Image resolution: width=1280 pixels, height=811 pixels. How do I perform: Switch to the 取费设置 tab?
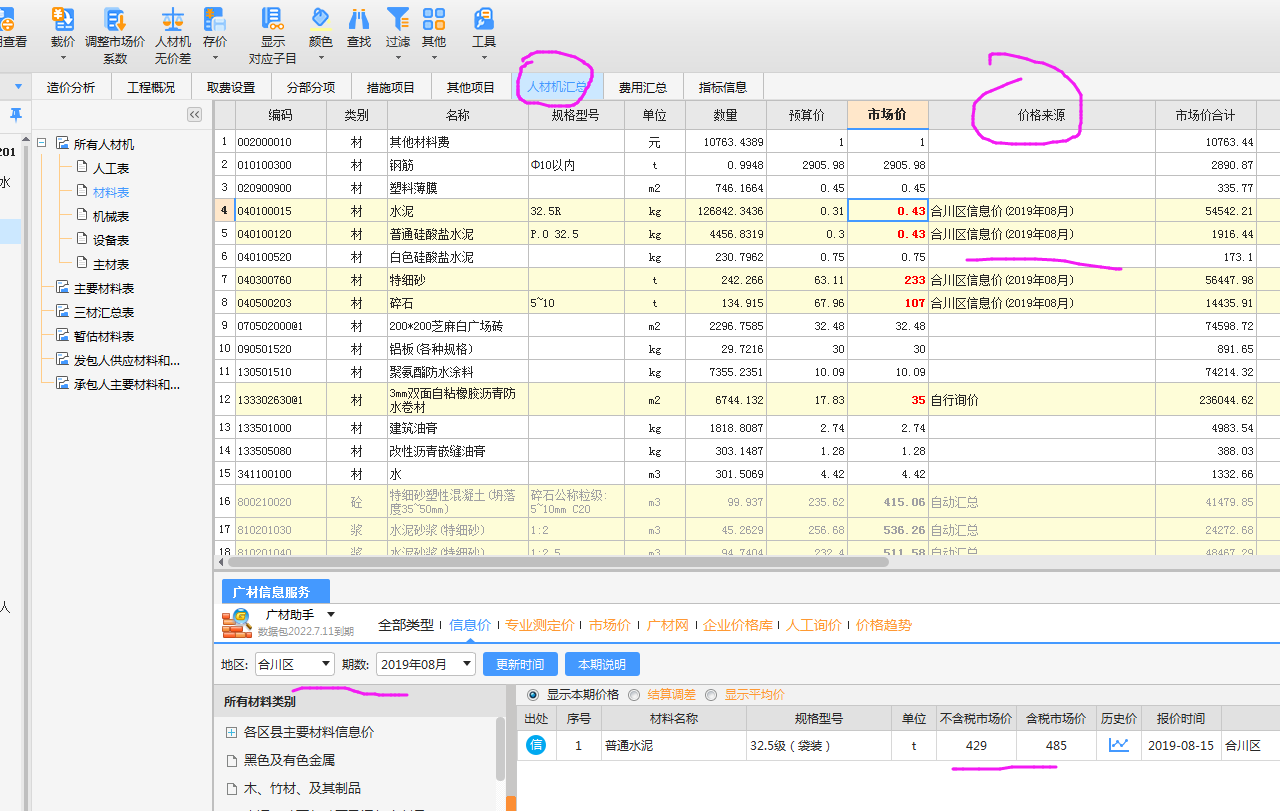pyautogui.click(x=231, y=87)
